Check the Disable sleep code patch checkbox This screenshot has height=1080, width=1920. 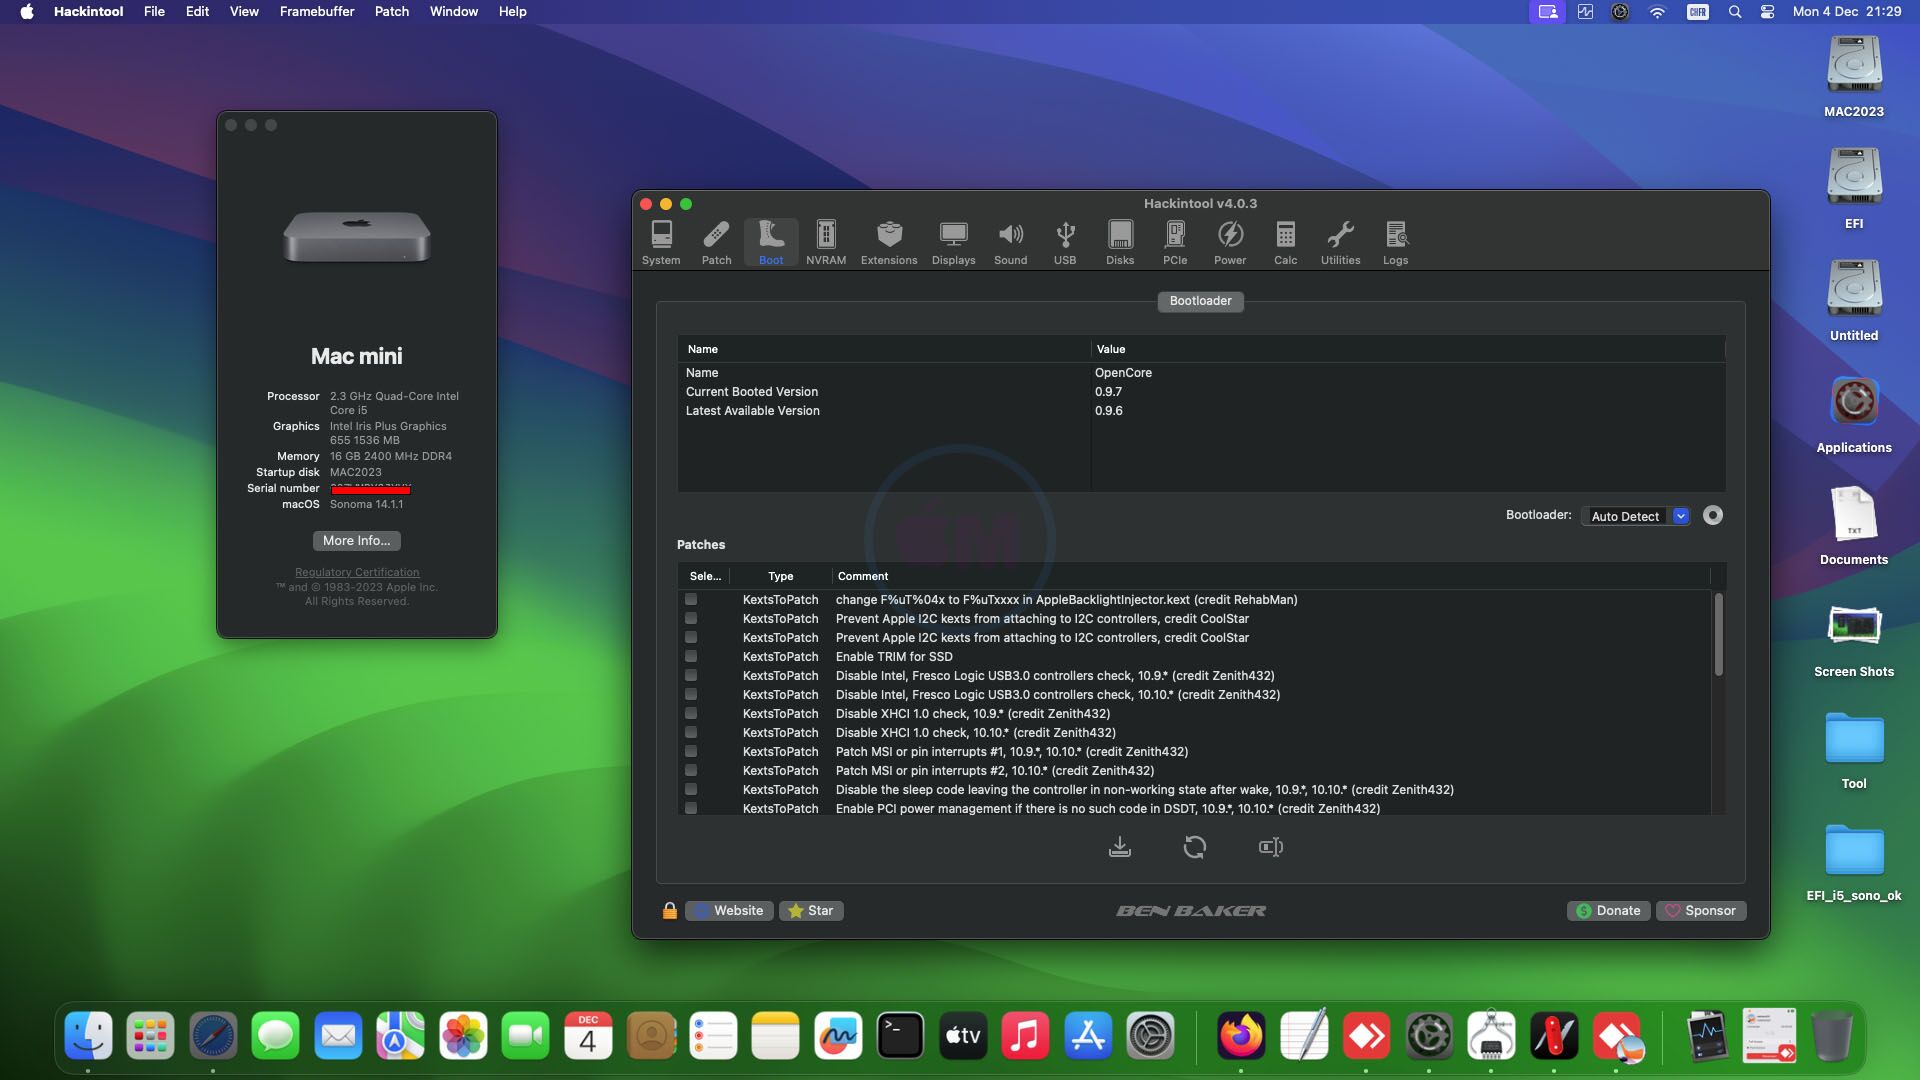point(691,790)
